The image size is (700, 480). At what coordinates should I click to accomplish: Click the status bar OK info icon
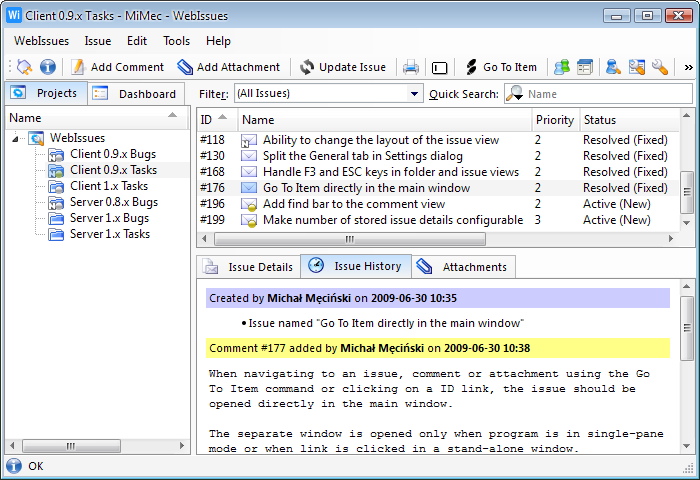[14, 466]
